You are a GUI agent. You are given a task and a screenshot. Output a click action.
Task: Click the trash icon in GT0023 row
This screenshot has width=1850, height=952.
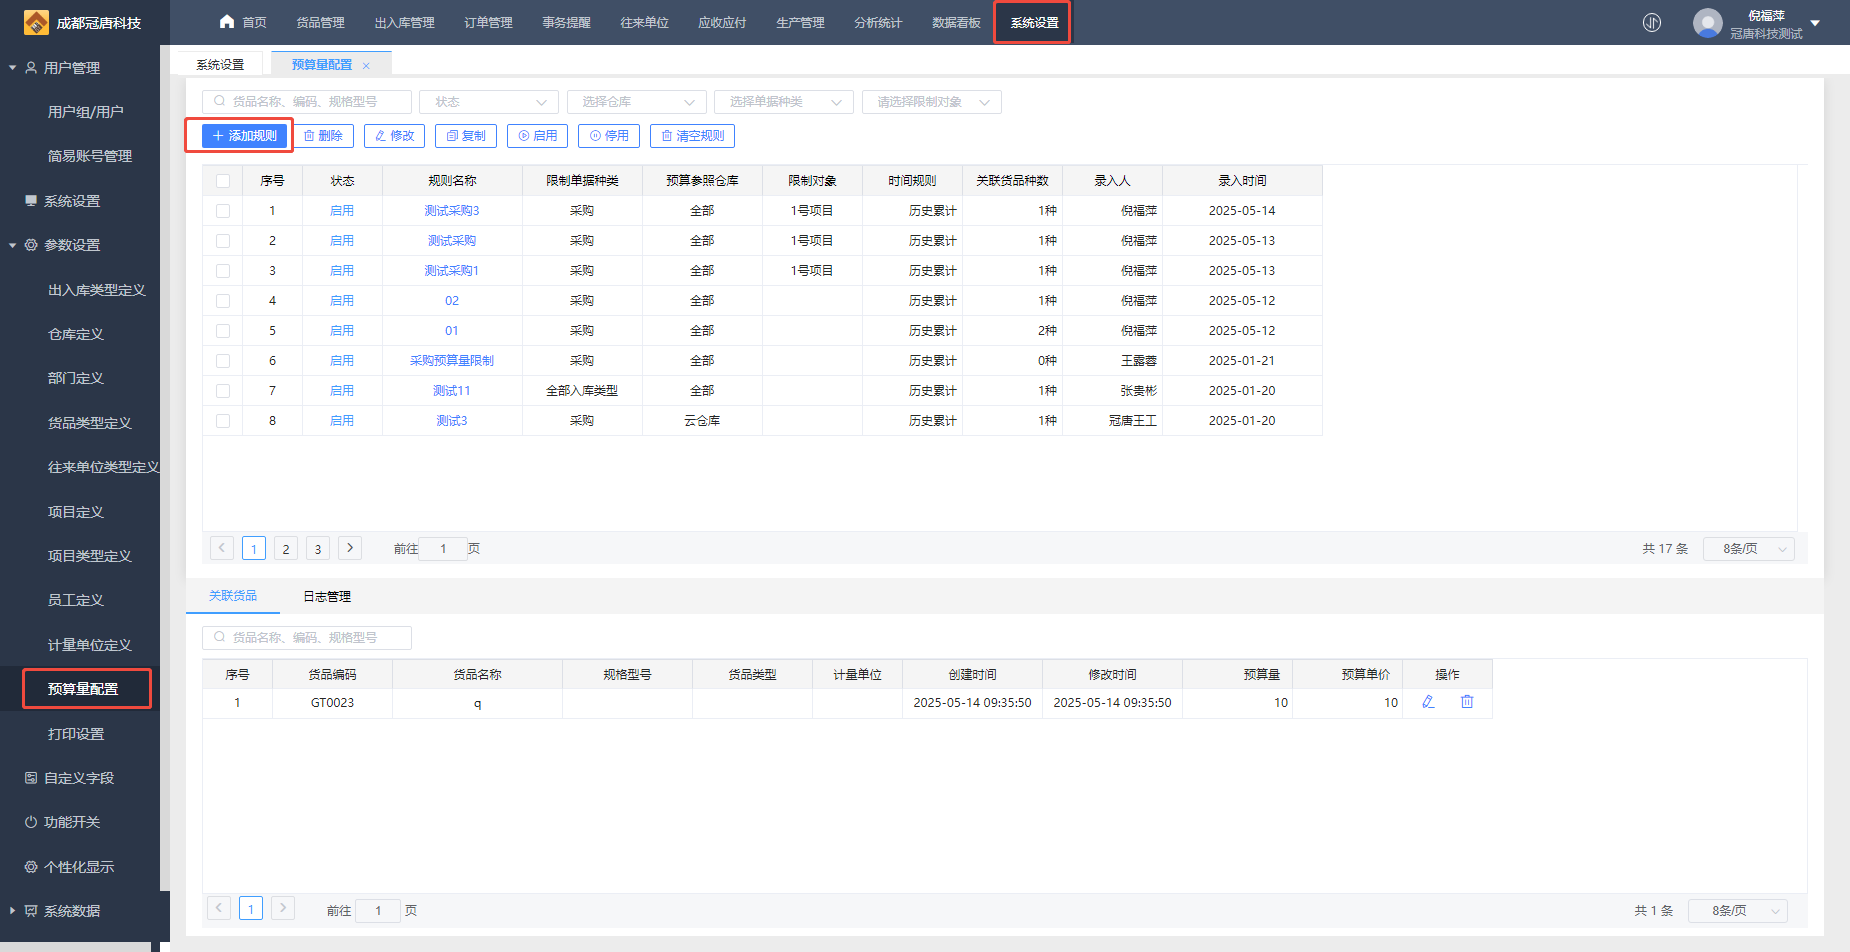pyautogui.click(x=1467, y=702)
